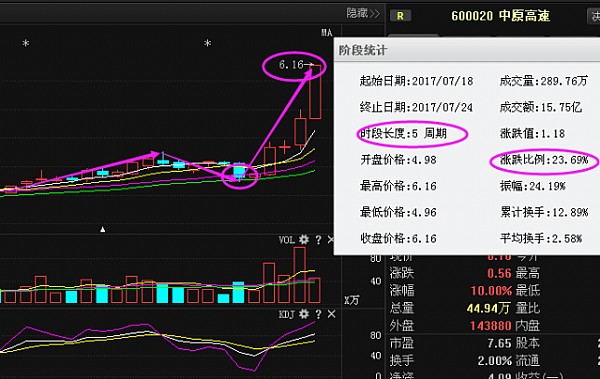
Task: Click stock title 600020 中原高速
Action: point(501,16)
